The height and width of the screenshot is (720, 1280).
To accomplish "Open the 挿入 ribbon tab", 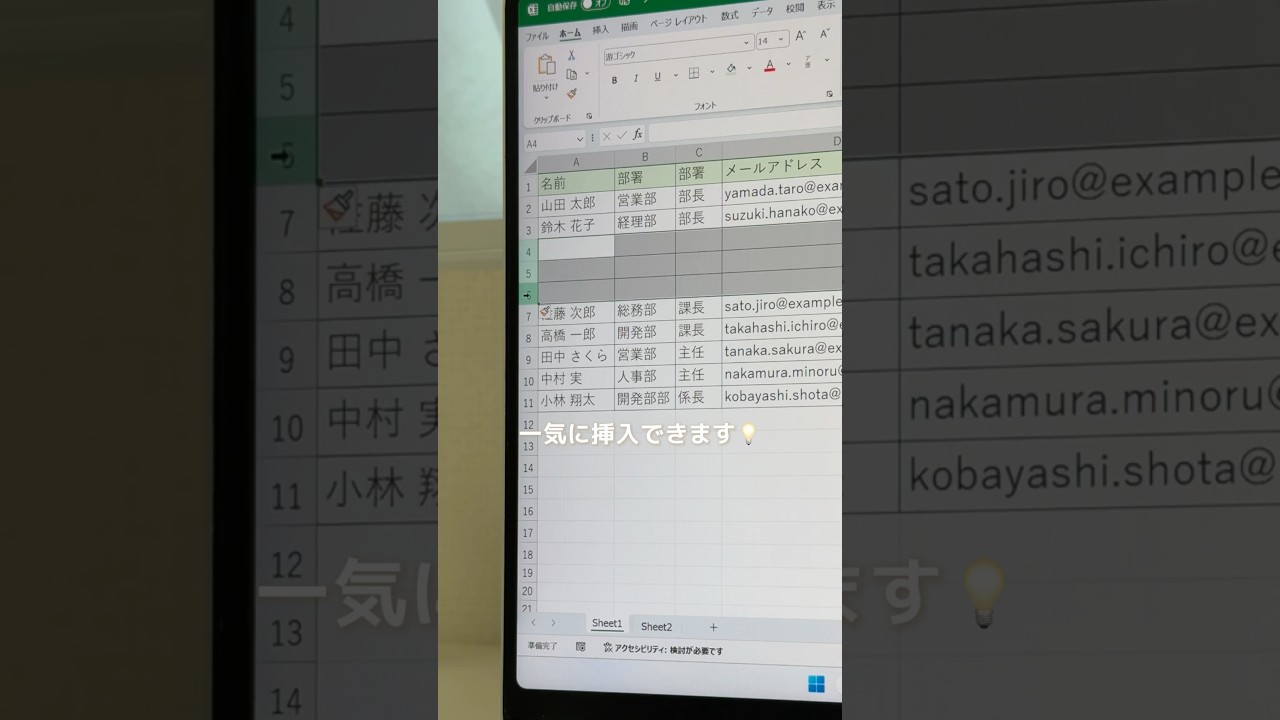I will pos(601,29).
